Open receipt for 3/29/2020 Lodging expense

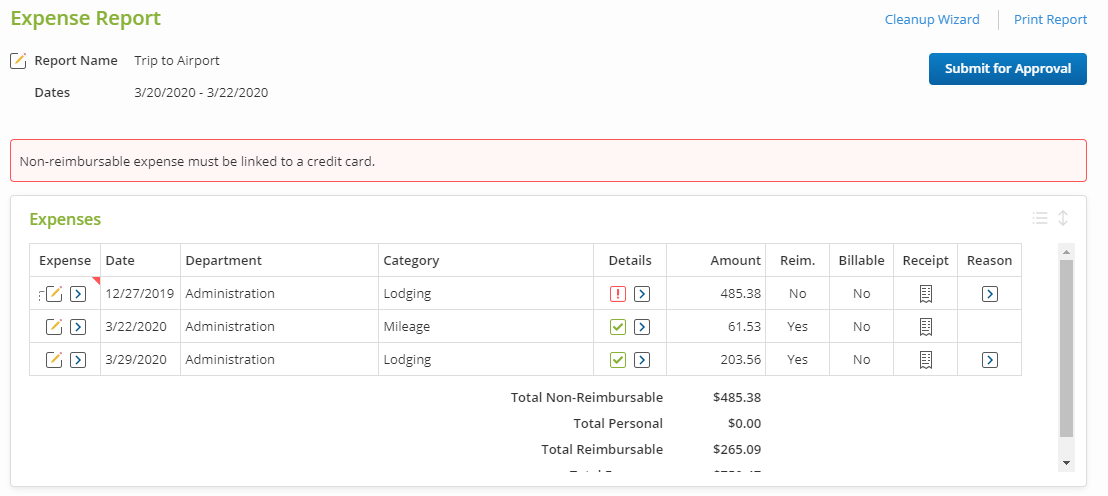pyautogui.click(x=926, y=360)
